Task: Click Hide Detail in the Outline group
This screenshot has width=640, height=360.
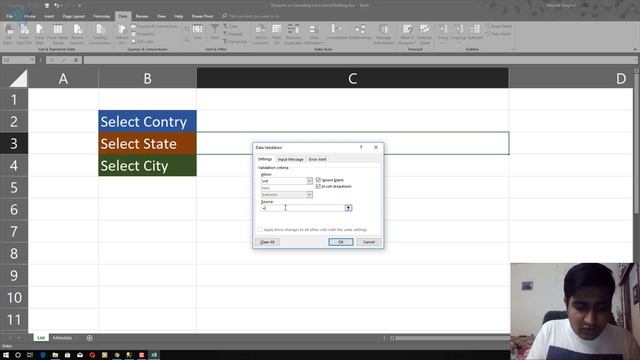Action: [x=498, y=33]
